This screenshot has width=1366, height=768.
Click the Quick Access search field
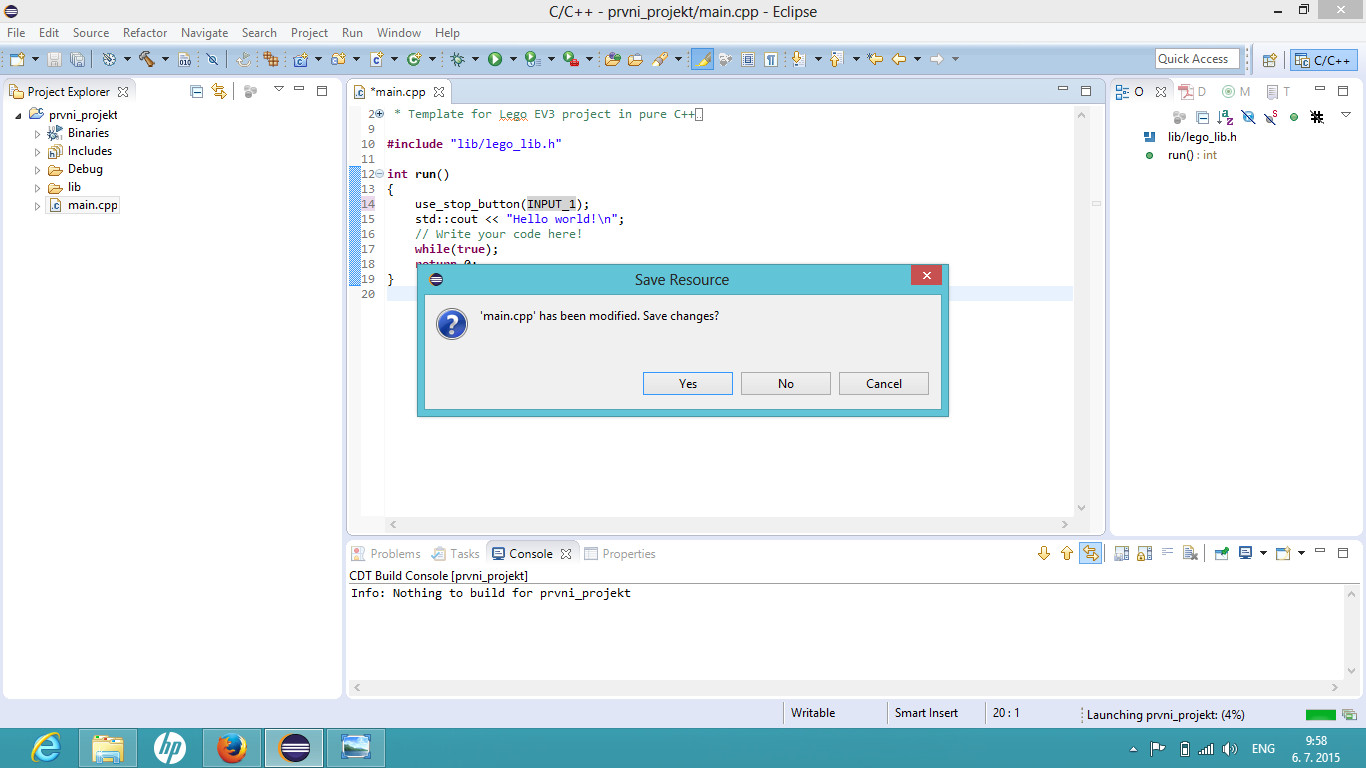[1197, 59]
